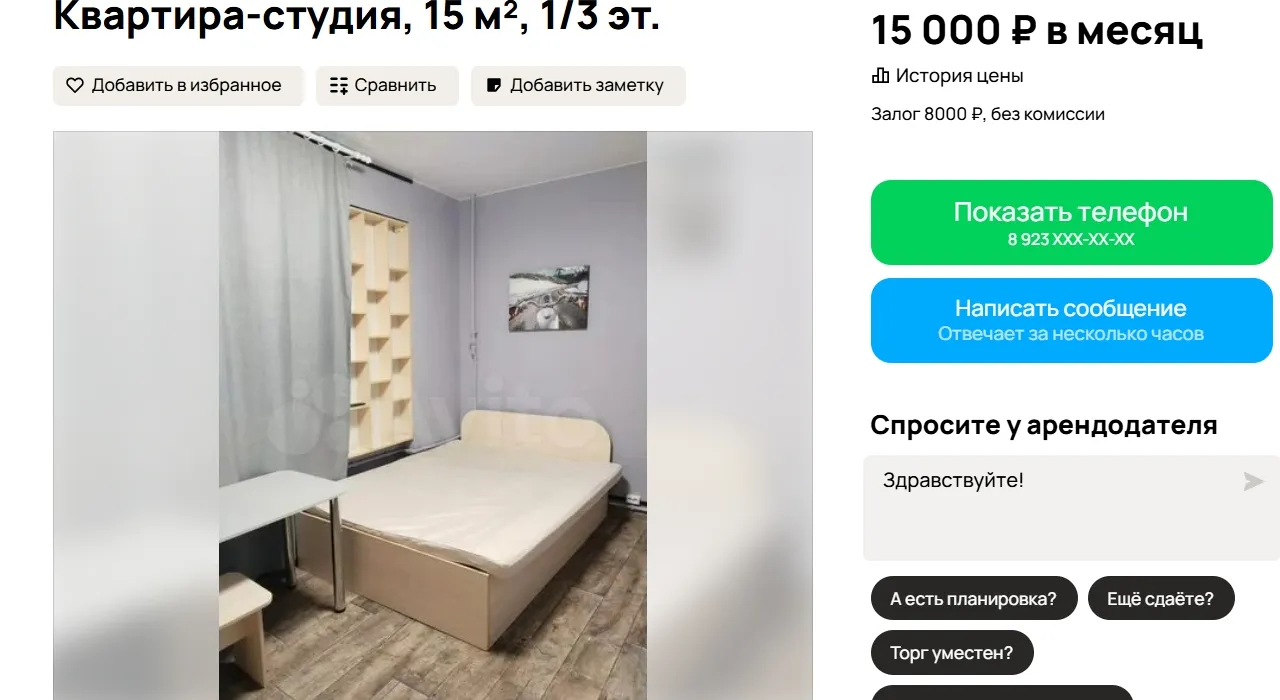Select the А есть планировка? quick question
The width and height of the screenshot is (1280, 700).
point(973,599)
